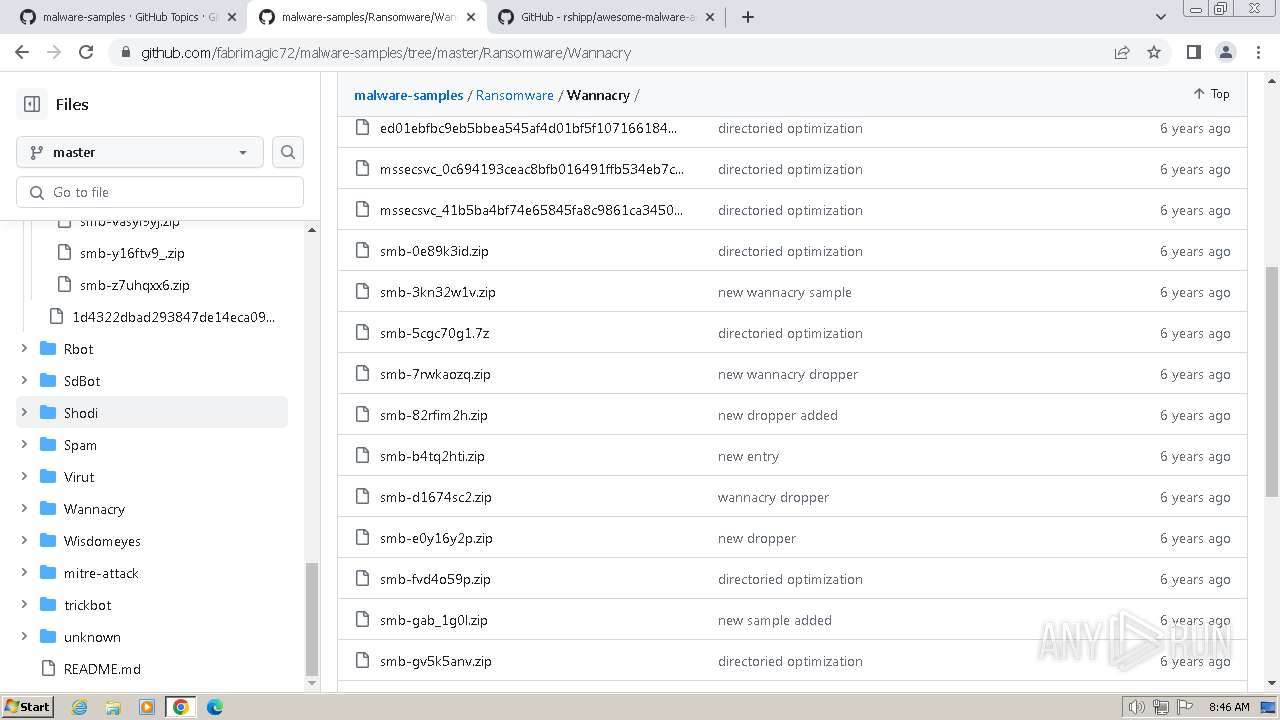This screenshot has height=720, width=1280.
Task: Bookmark this page with the star
Action: click(1154, 53)
